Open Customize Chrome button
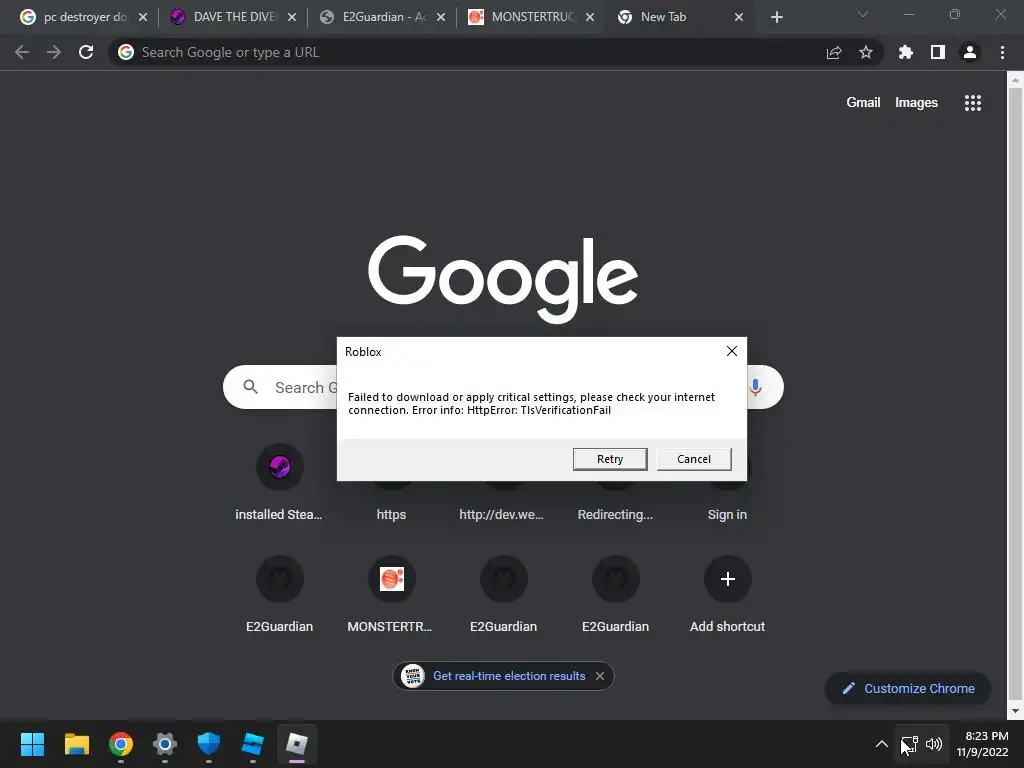1024x768 pixels. pos(908,688)
